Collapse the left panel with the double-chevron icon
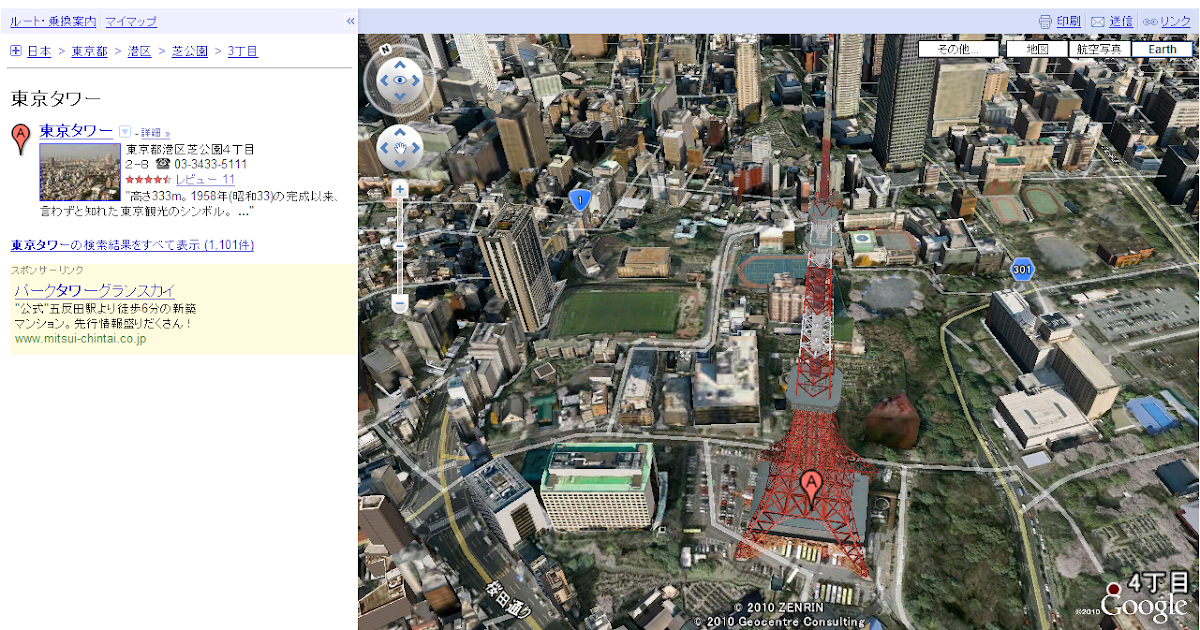This screenshot has width=1200, height=630. coord(350,20)
